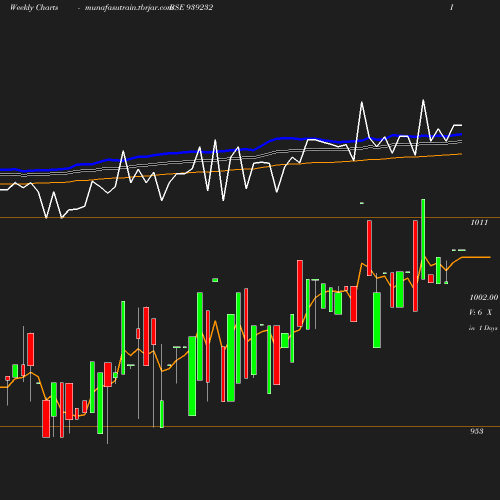Click the thick blue trend line's right end
The image size is (500, 500).
point(459,134)
